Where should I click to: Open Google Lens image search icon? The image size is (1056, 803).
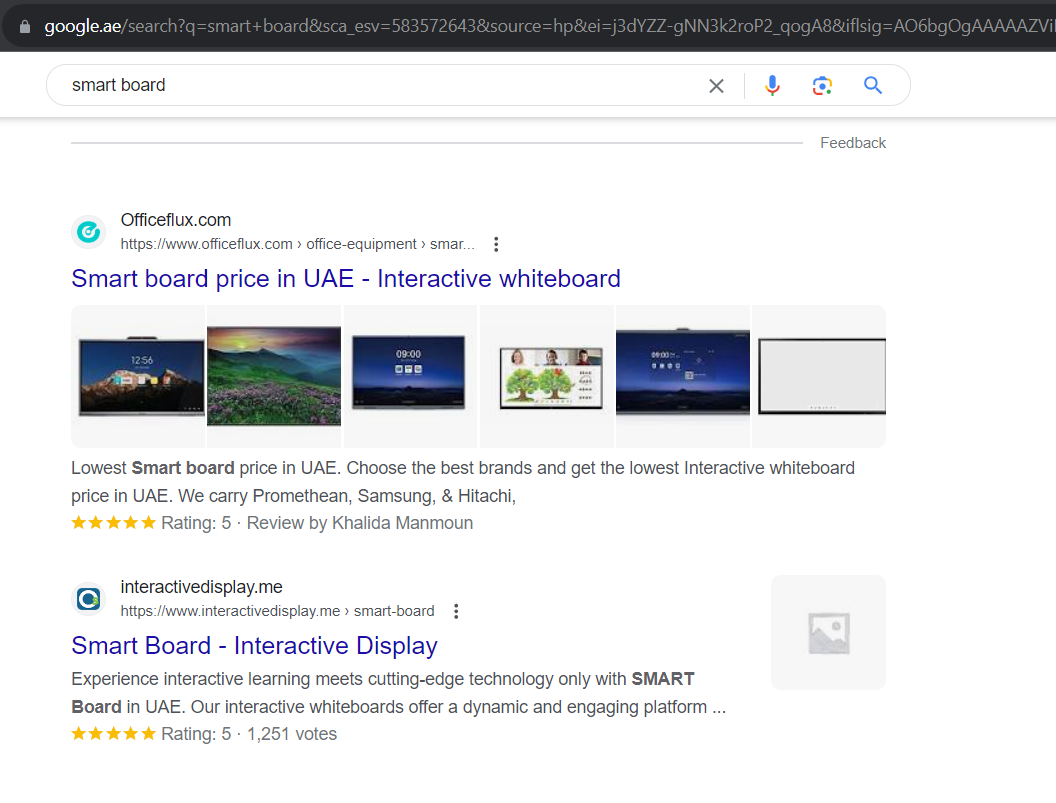click(822, 86)
